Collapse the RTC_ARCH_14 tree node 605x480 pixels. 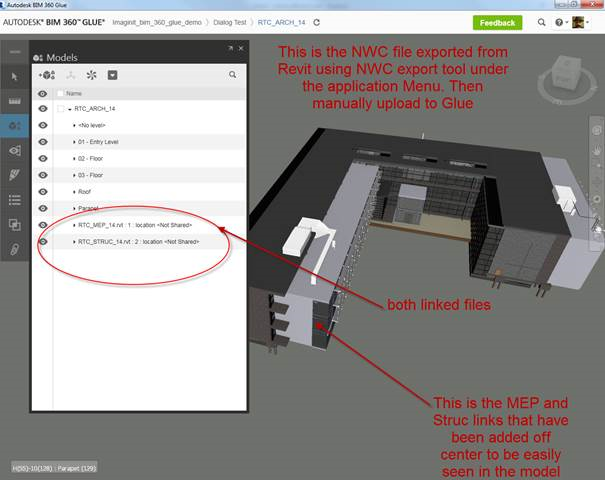tap(69, 109)
